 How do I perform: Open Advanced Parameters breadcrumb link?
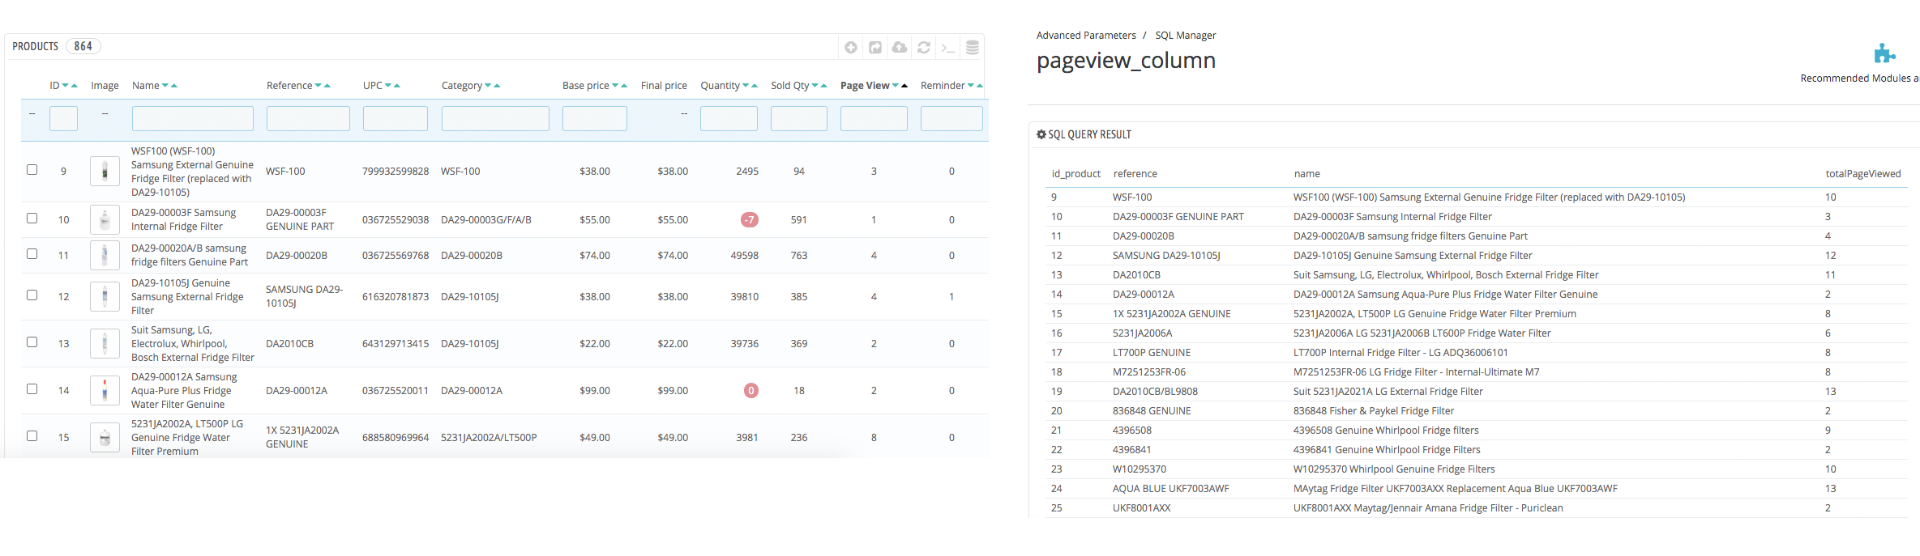(x=1086, y=35)
